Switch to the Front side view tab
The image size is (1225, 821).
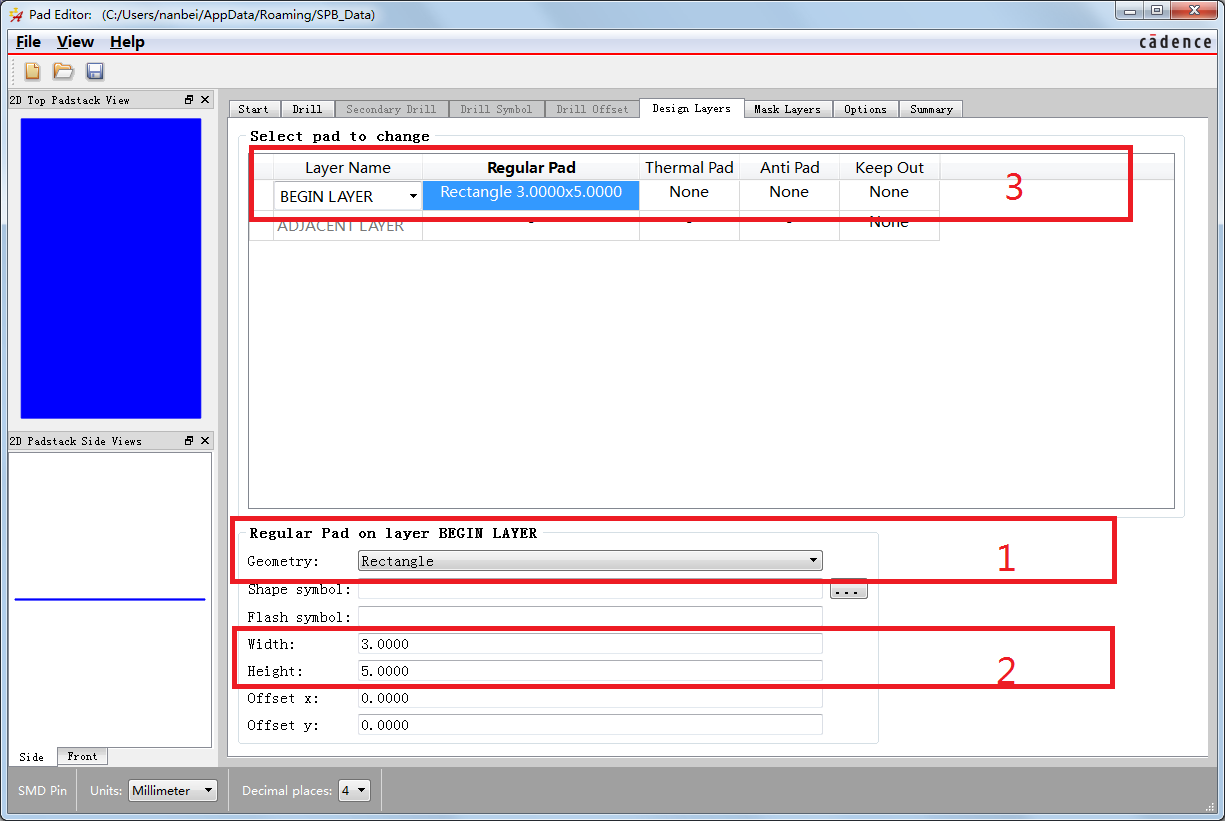[x=82, y=757]
